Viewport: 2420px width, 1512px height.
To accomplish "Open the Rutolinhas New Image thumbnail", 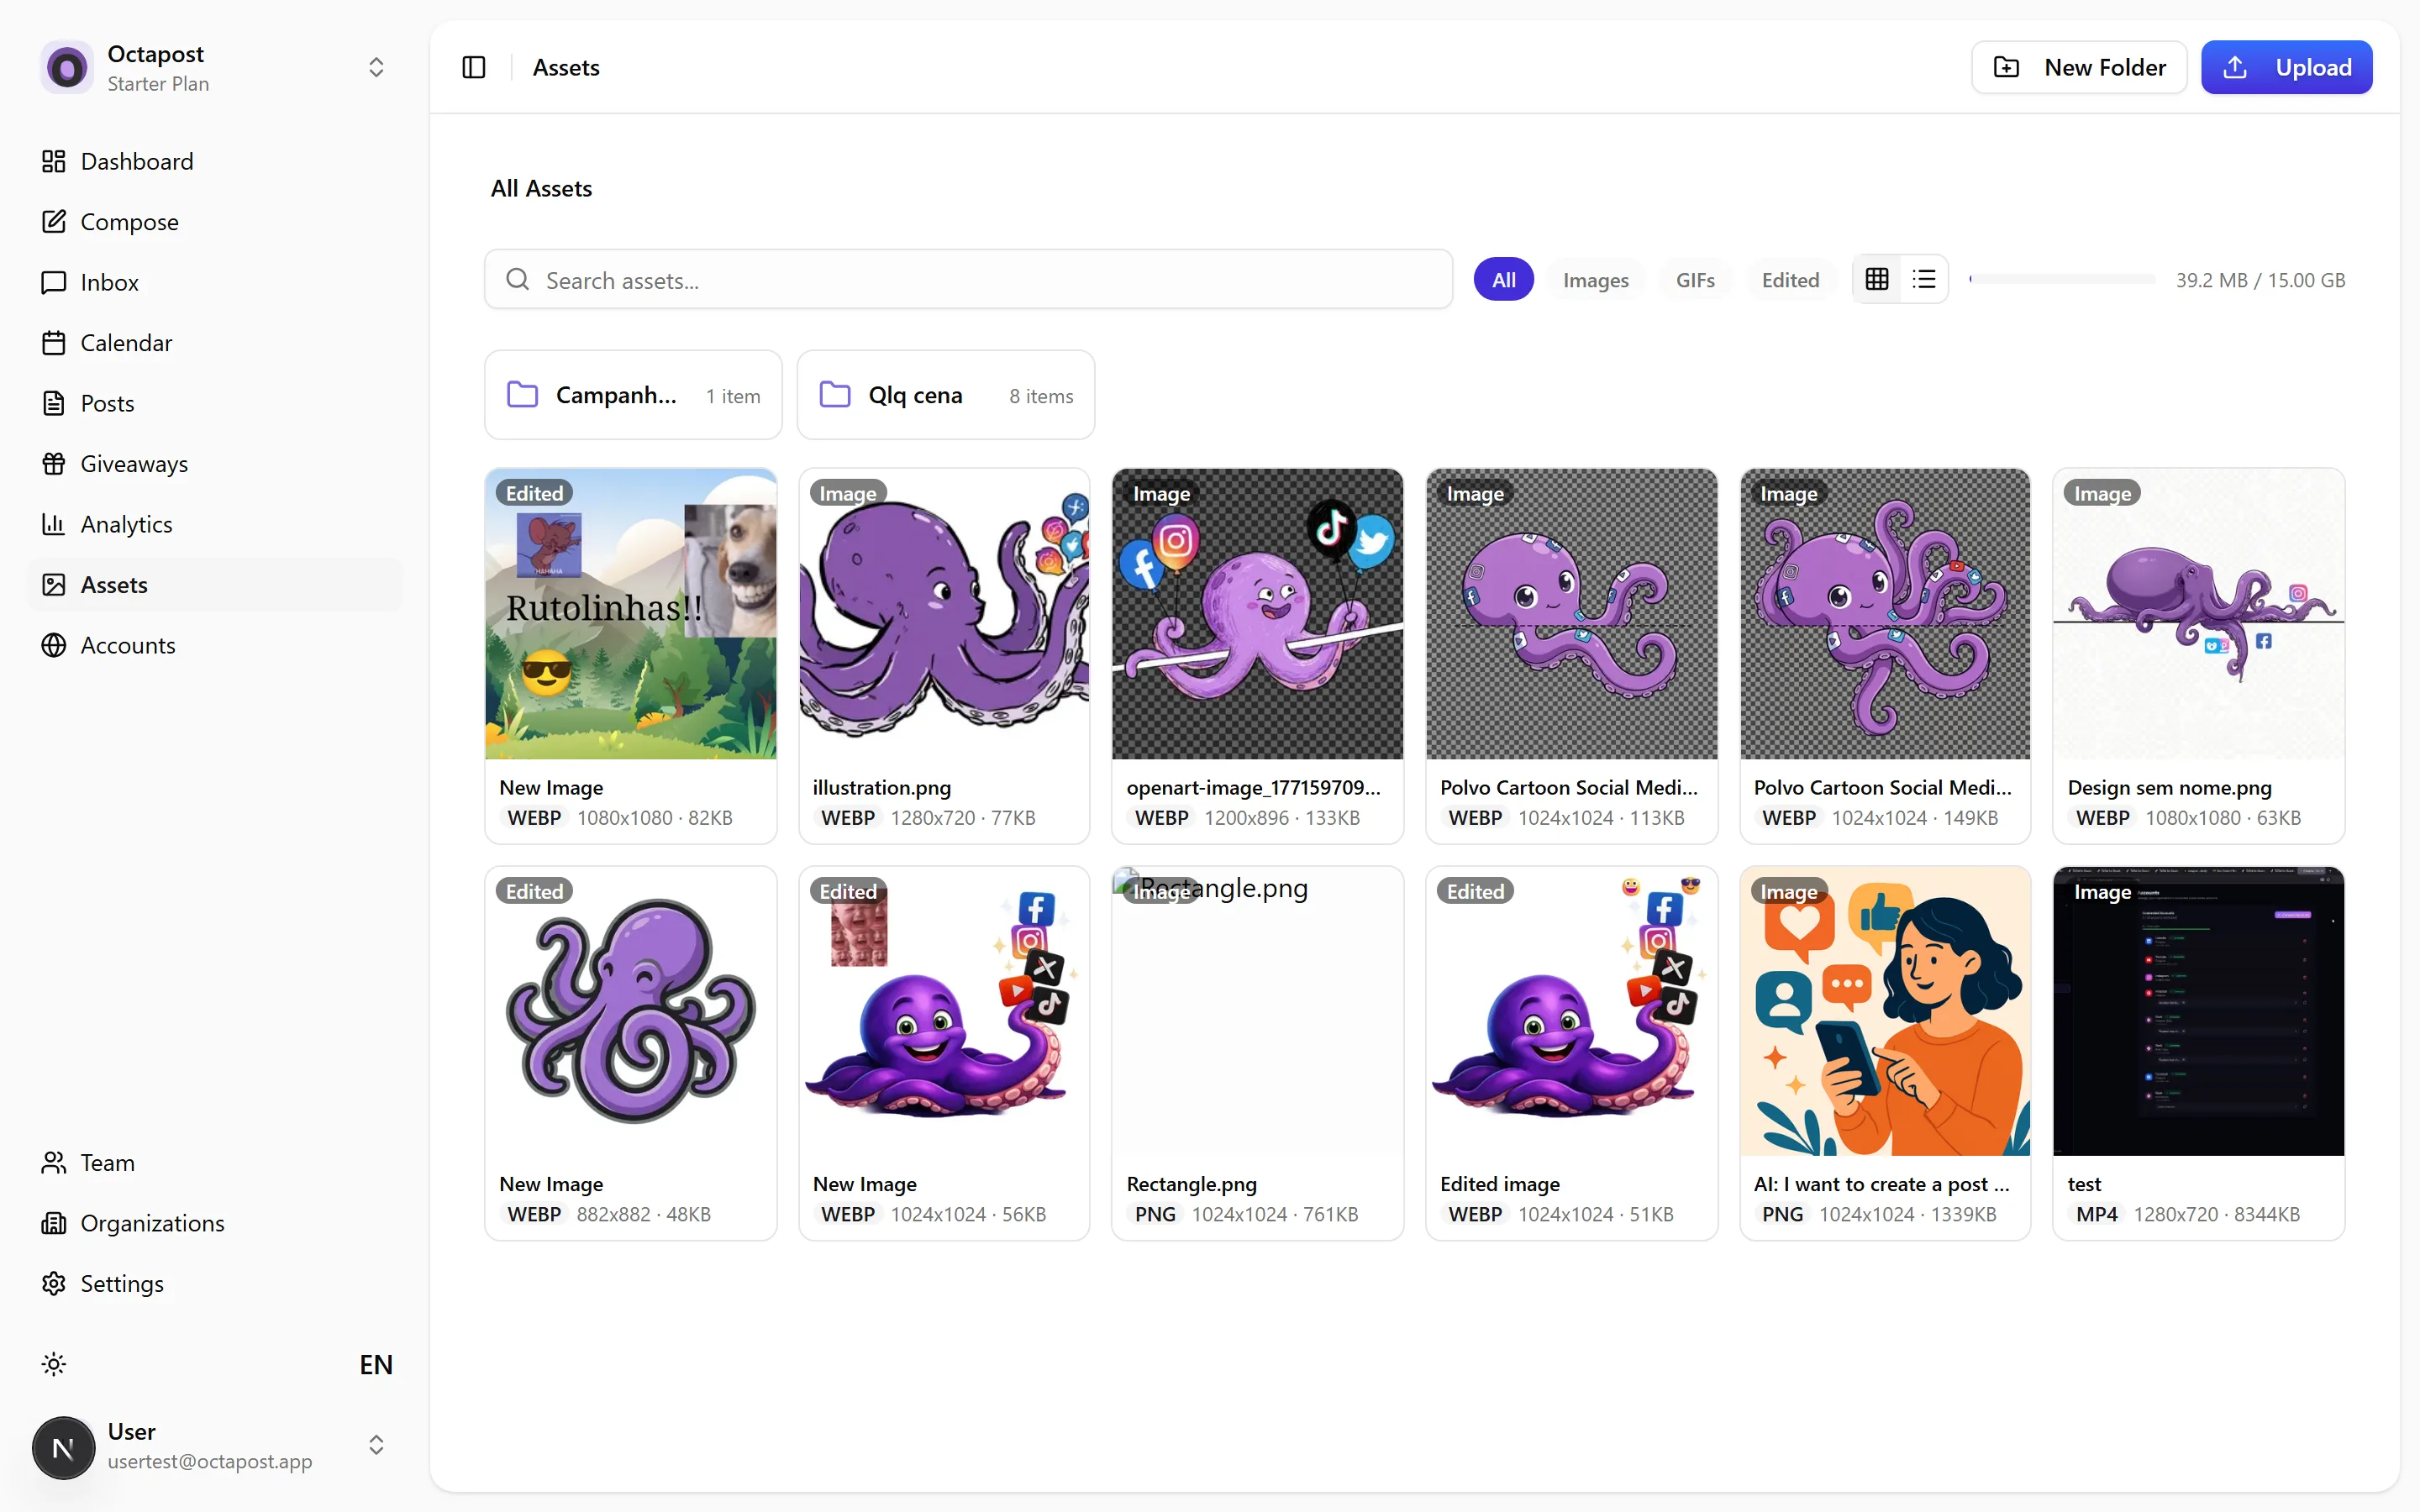I will [631, 614].
